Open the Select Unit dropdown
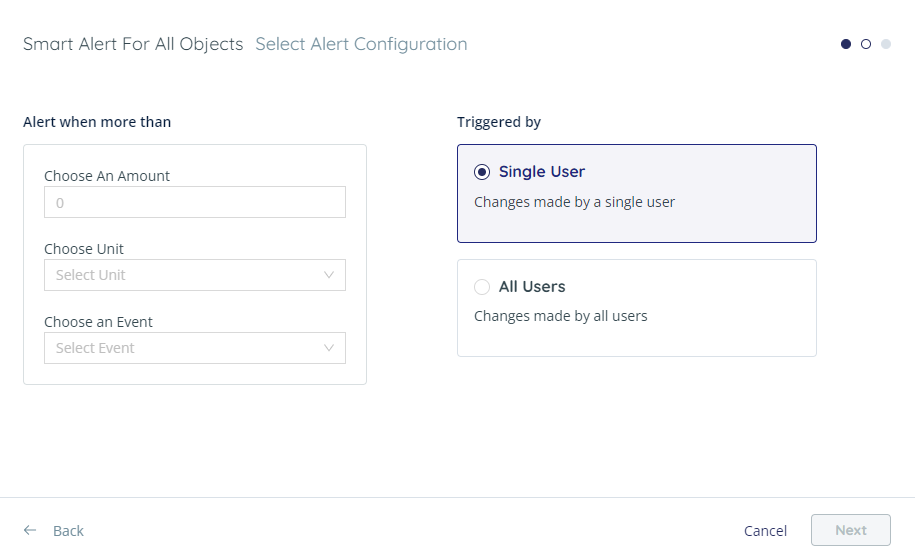 pyautogui.click(x=195, y=275)
